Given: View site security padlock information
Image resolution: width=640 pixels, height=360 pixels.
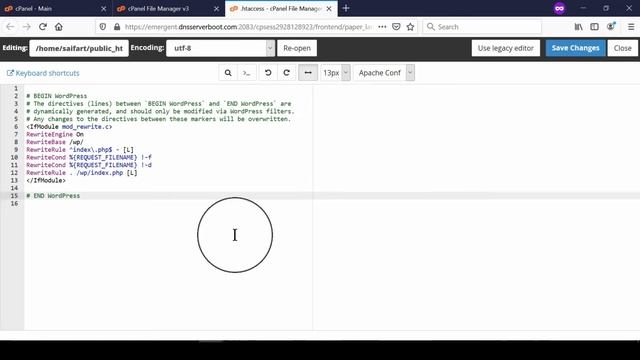Looking at the screenshot, I should point(117,27).
